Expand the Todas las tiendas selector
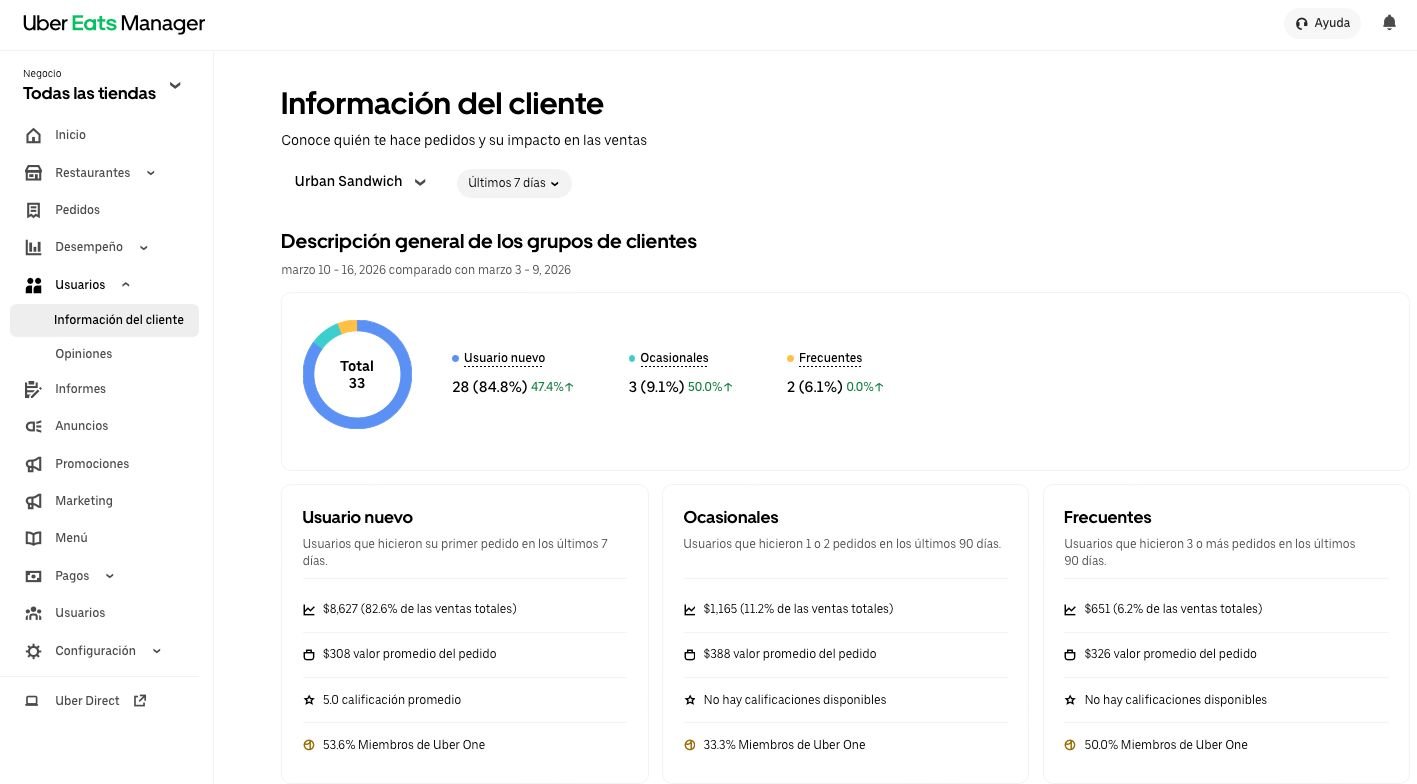This screenshot has height=784, width=1417. [175, 86]
